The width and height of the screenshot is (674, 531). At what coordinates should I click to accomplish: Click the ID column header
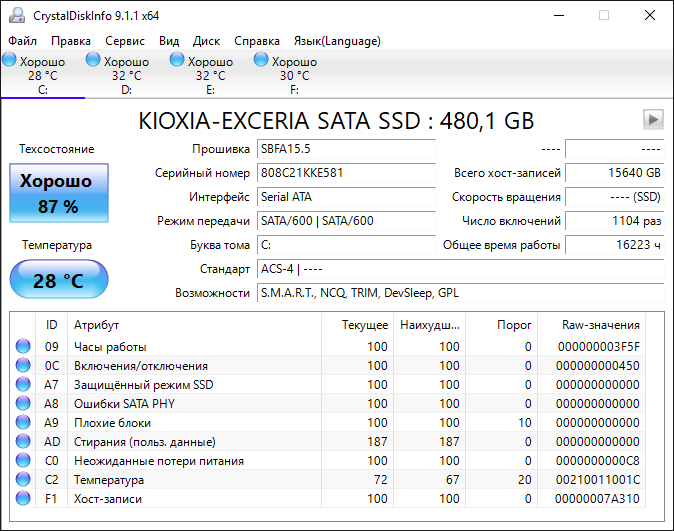(51, 325)
